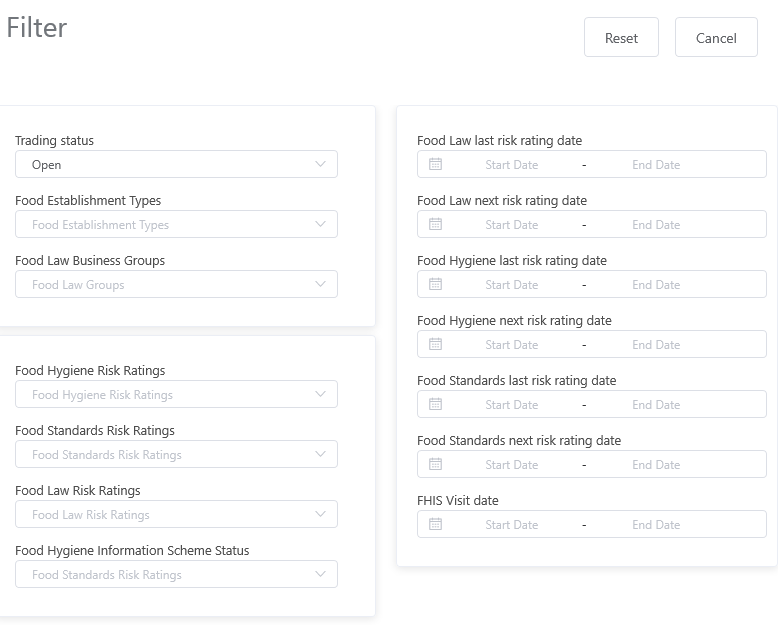Click chevron in Food Law Groups field

tap(321, 284)
